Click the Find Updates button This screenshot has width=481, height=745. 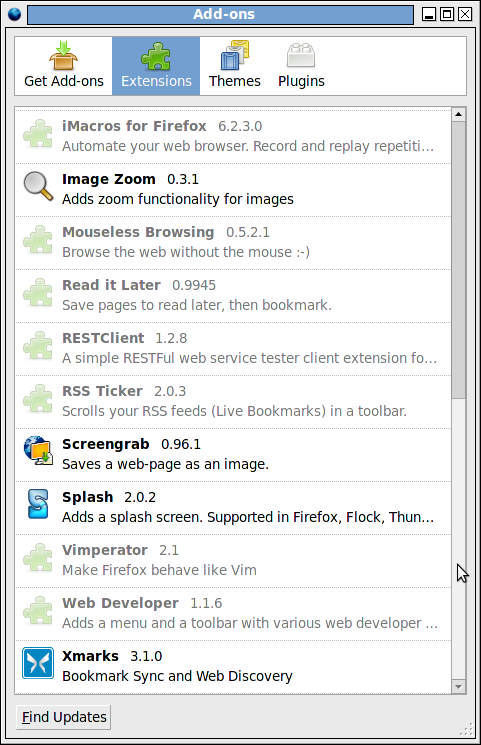click(64, 717)
